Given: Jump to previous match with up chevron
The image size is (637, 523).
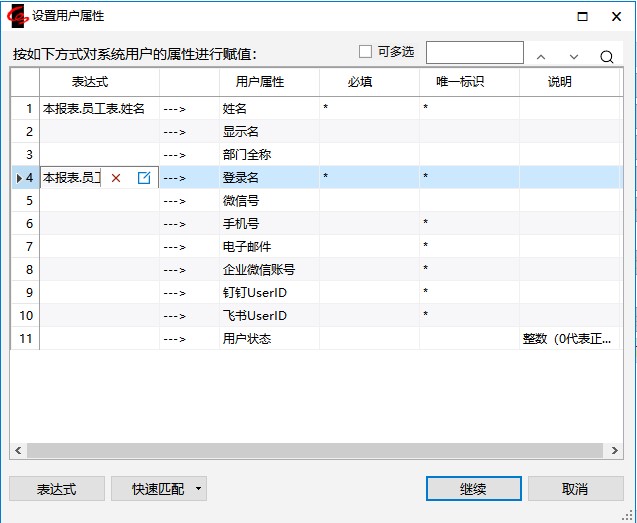Looking at the screenshot, I should (x=541, y=57).
